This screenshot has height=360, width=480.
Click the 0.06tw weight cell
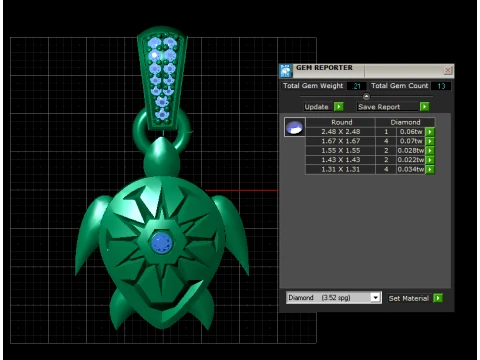[411, 132]
